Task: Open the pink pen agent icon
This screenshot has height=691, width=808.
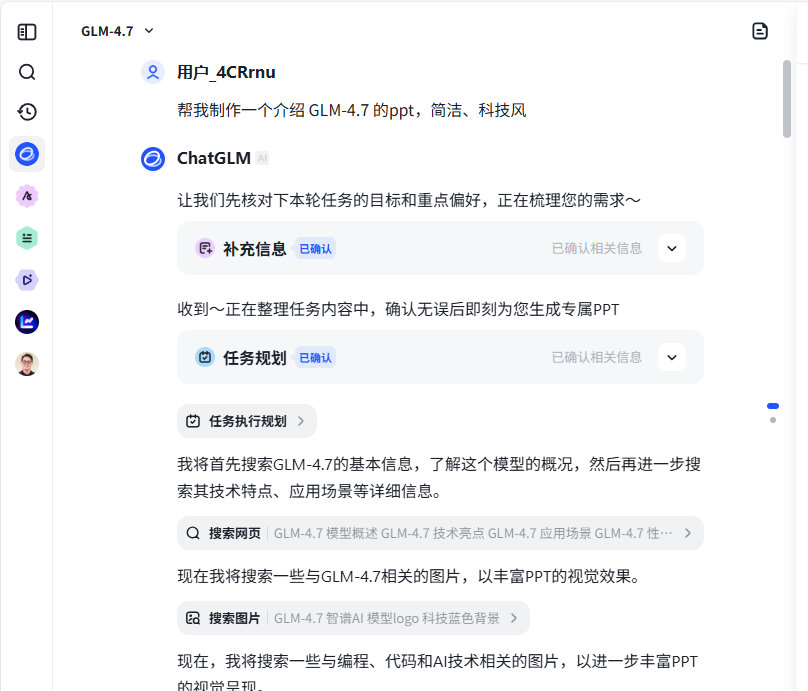Action: pyautogui.click(x=27, y=196)
